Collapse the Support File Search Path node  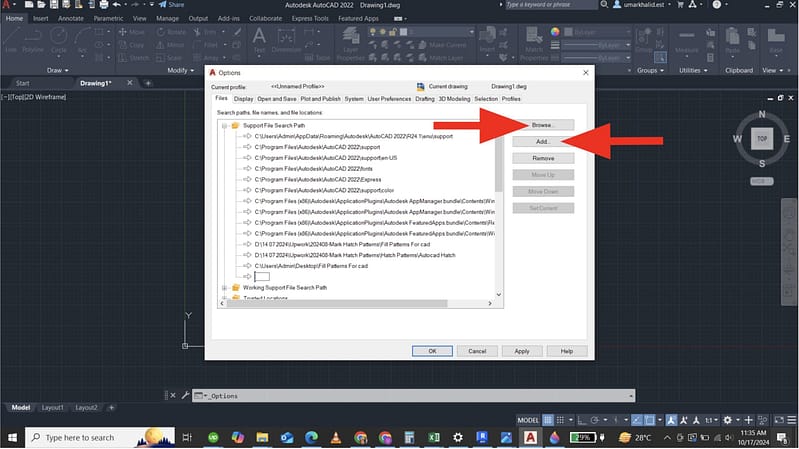[222, 125]
